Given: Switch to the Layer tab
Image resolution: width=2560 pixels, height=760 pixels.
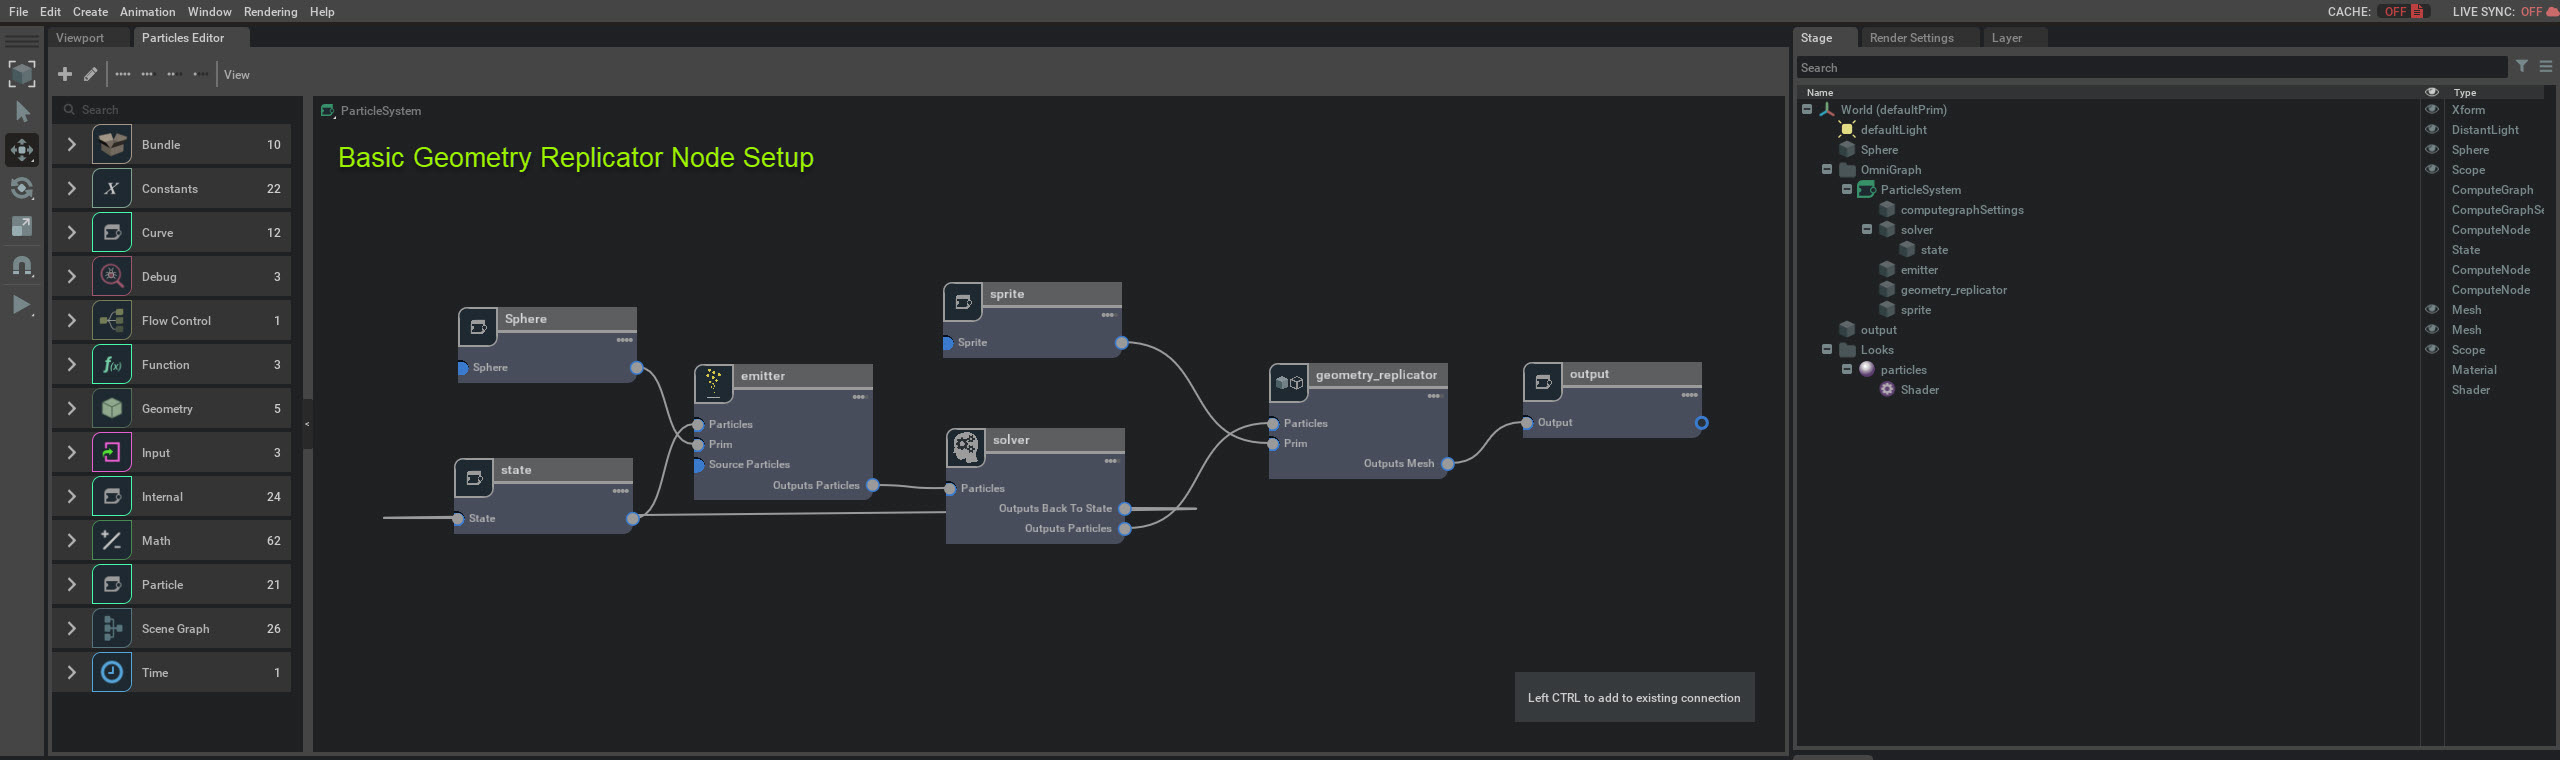Looking at the screenshot, I should [2006, 38].
